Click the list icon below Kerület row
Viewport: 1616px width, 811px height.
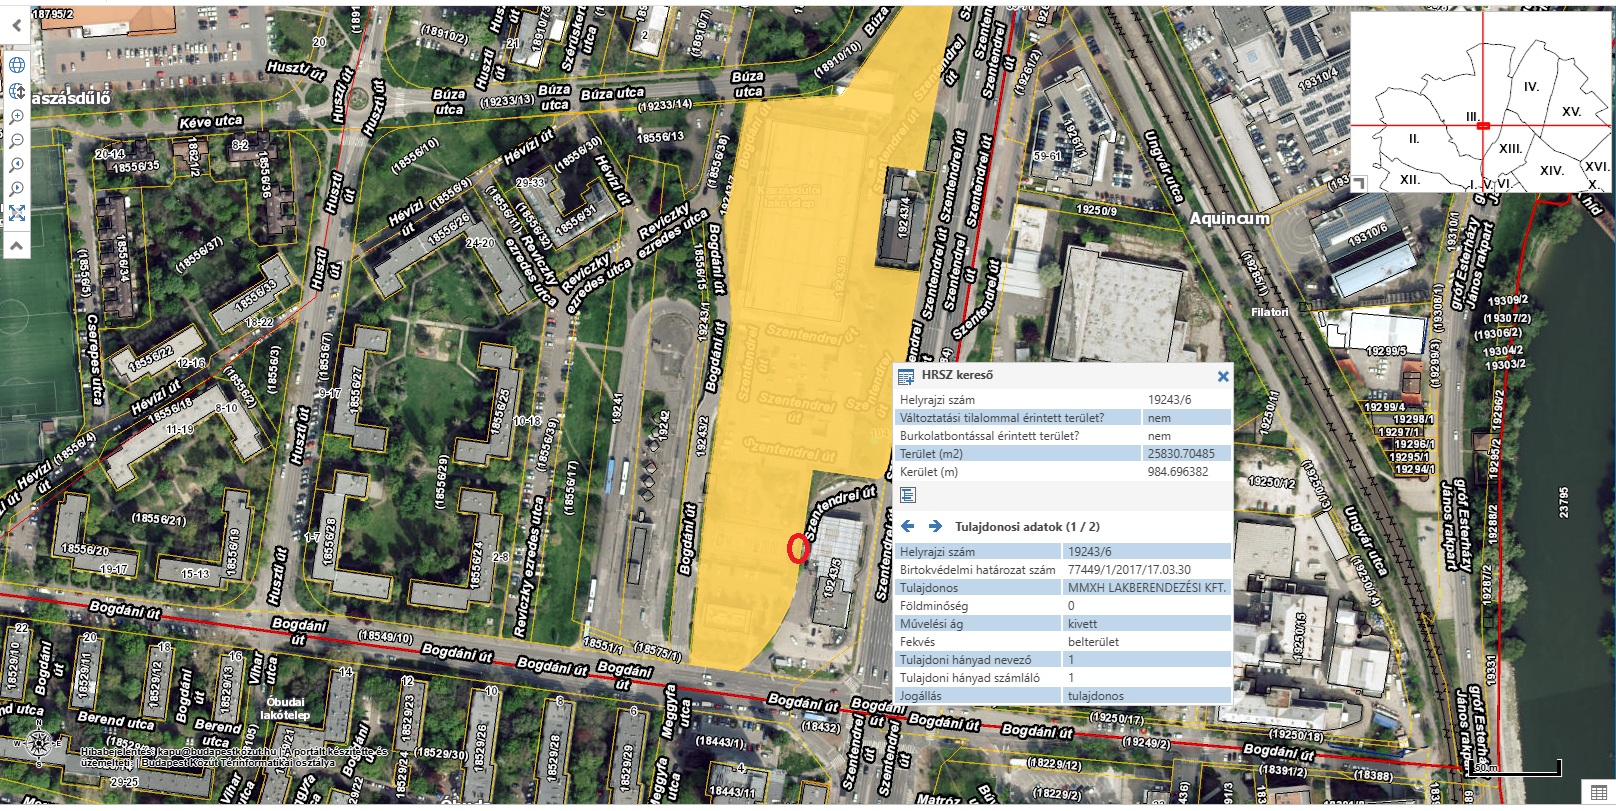click(x=908, y=495)
